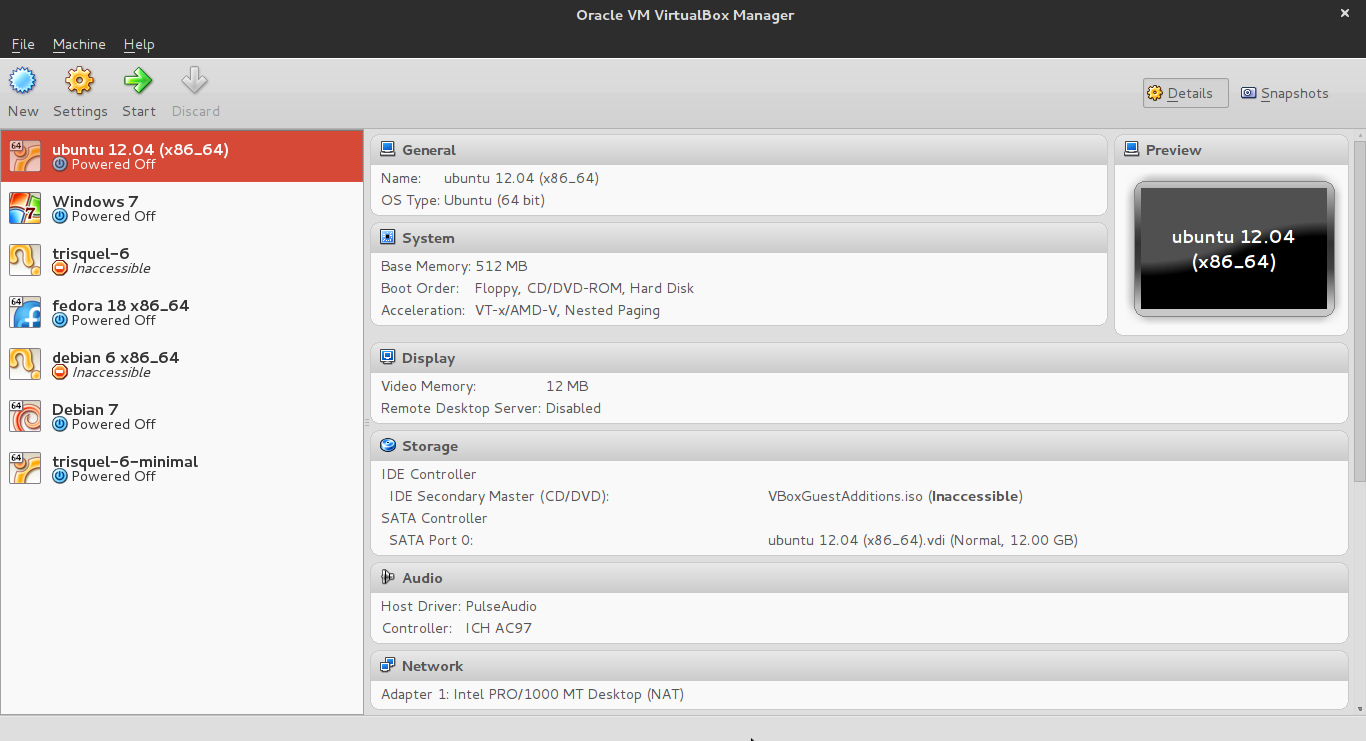Open the Machine menu
This screenshot has height=741, width=1366.
click(79, 44)
